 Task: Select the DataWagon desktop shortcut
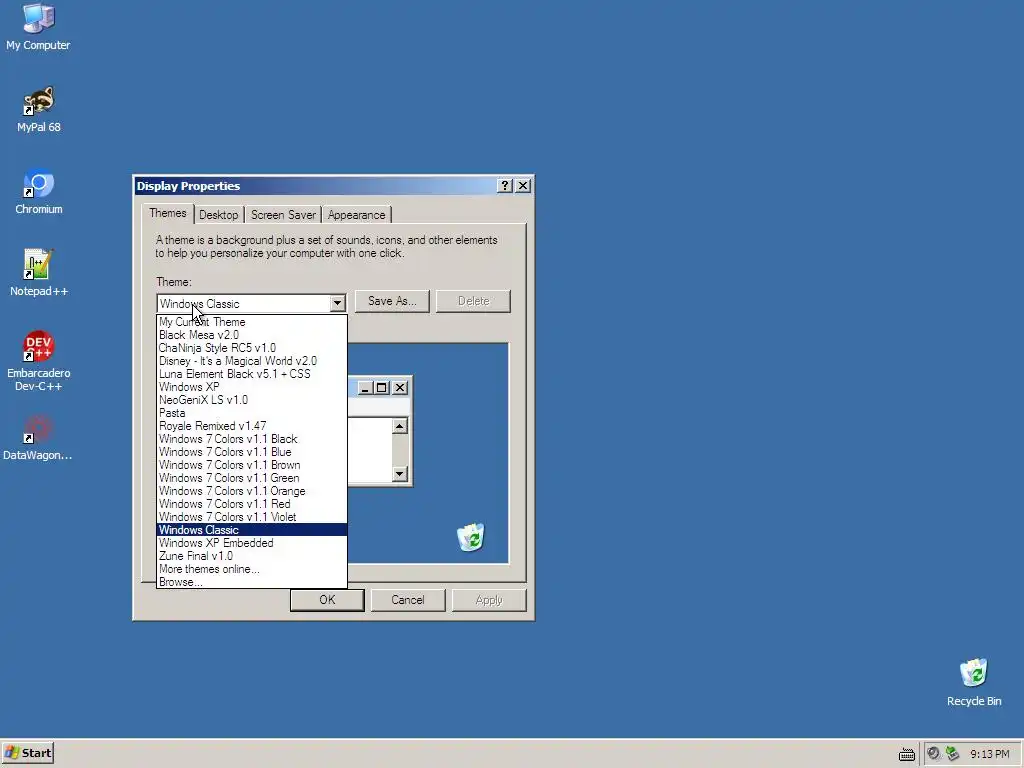click(38, 438)
